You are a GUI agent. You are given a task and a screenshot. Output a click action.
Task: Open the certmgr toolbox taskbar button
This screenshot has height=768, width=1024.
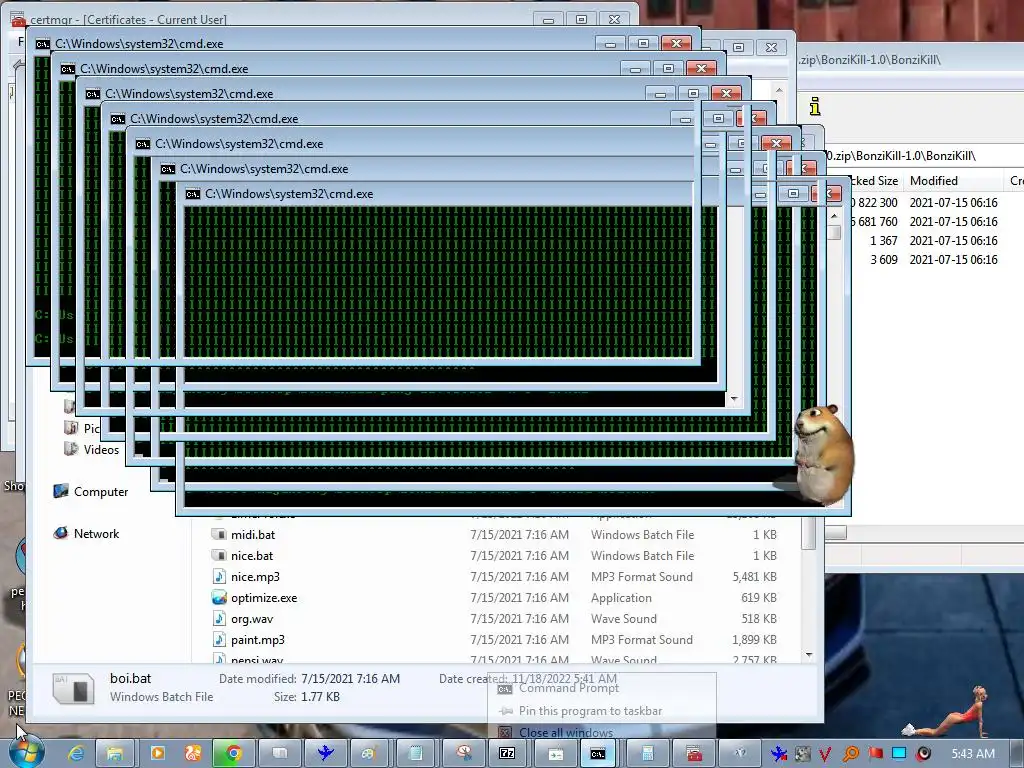tap(694, 753)
